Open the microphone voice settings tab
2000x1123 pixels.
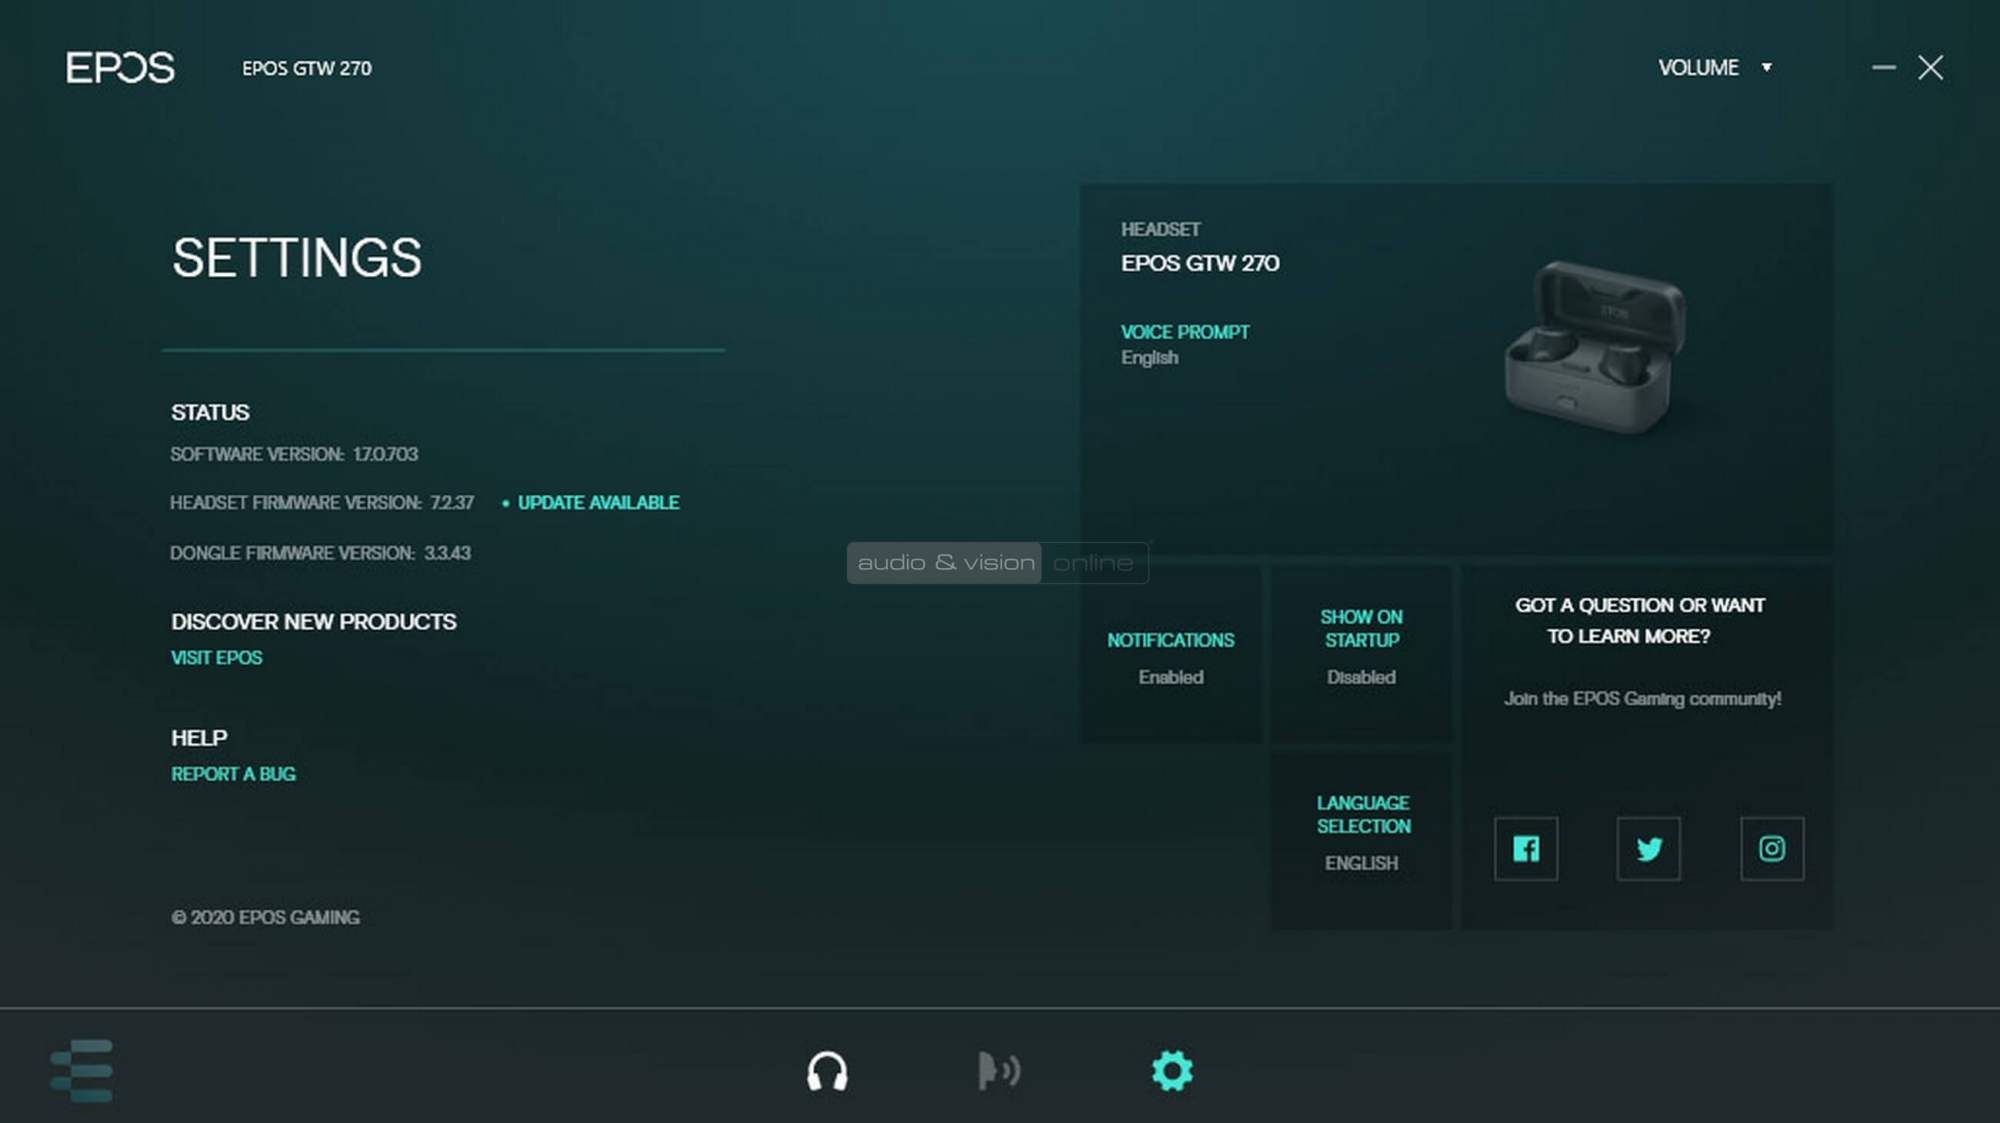point(998,1071)
